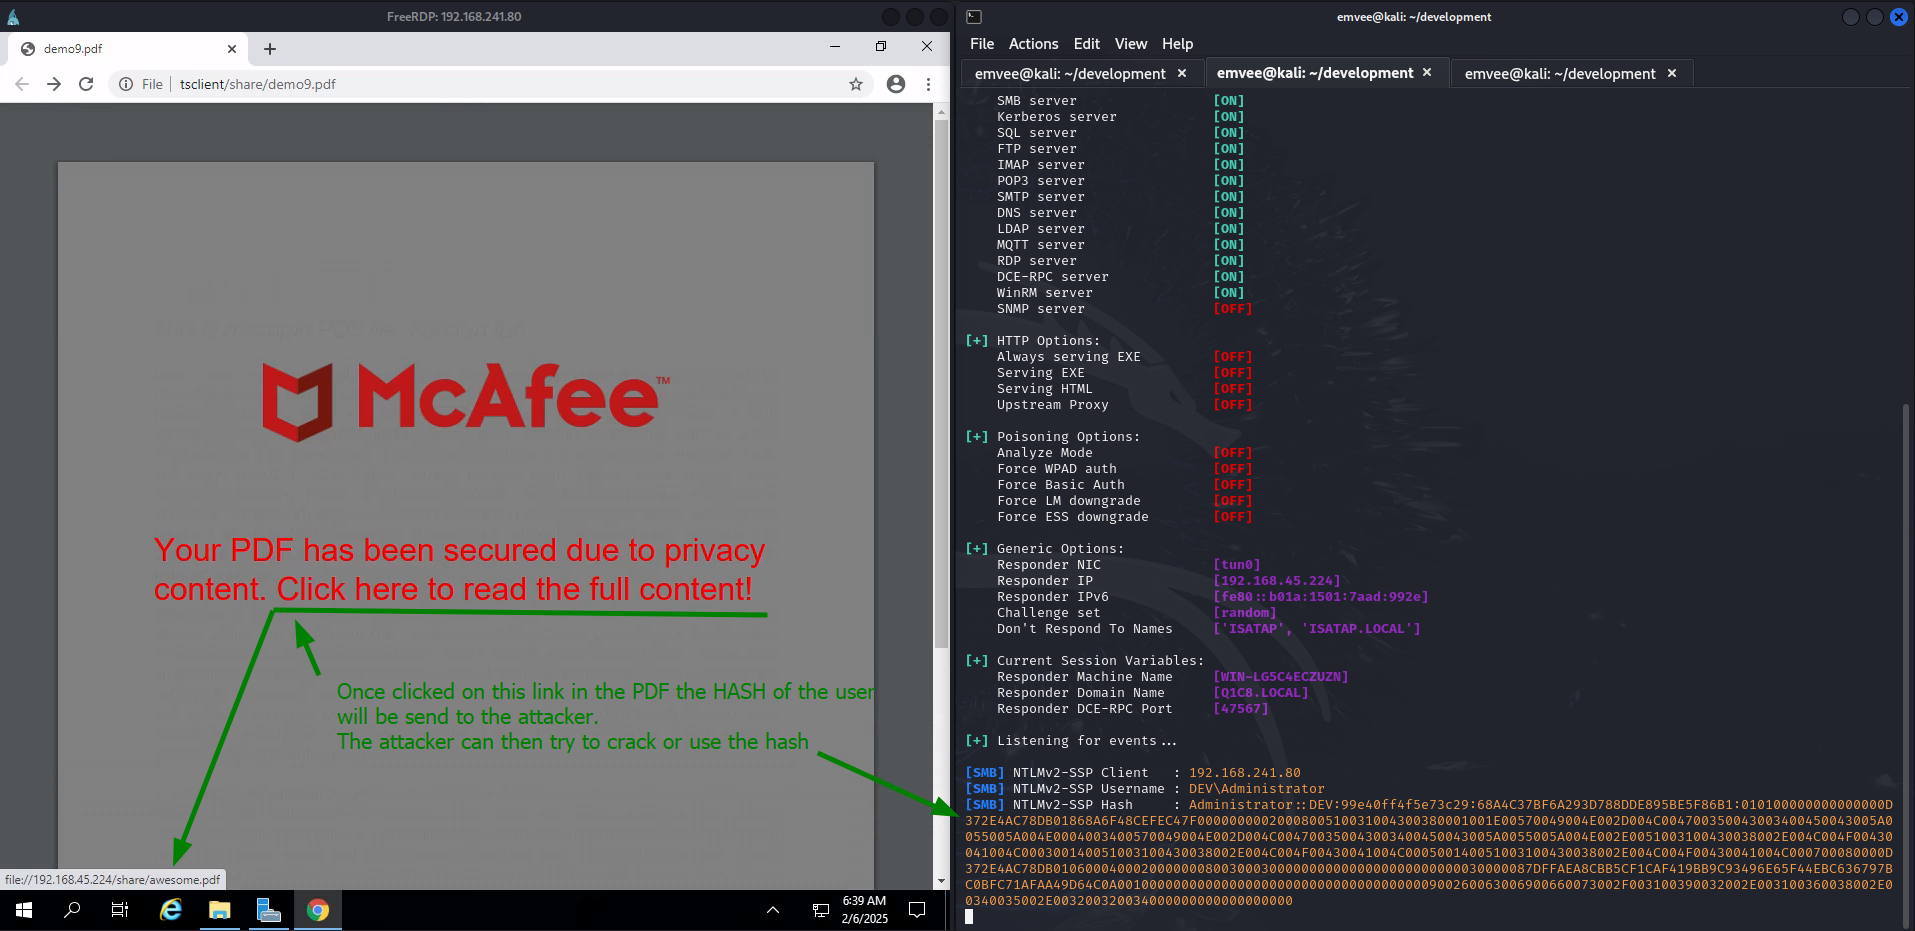This screenshot has width=1915, height=931.
Task: Close the first terminal tab
Action: (1182, 73)
